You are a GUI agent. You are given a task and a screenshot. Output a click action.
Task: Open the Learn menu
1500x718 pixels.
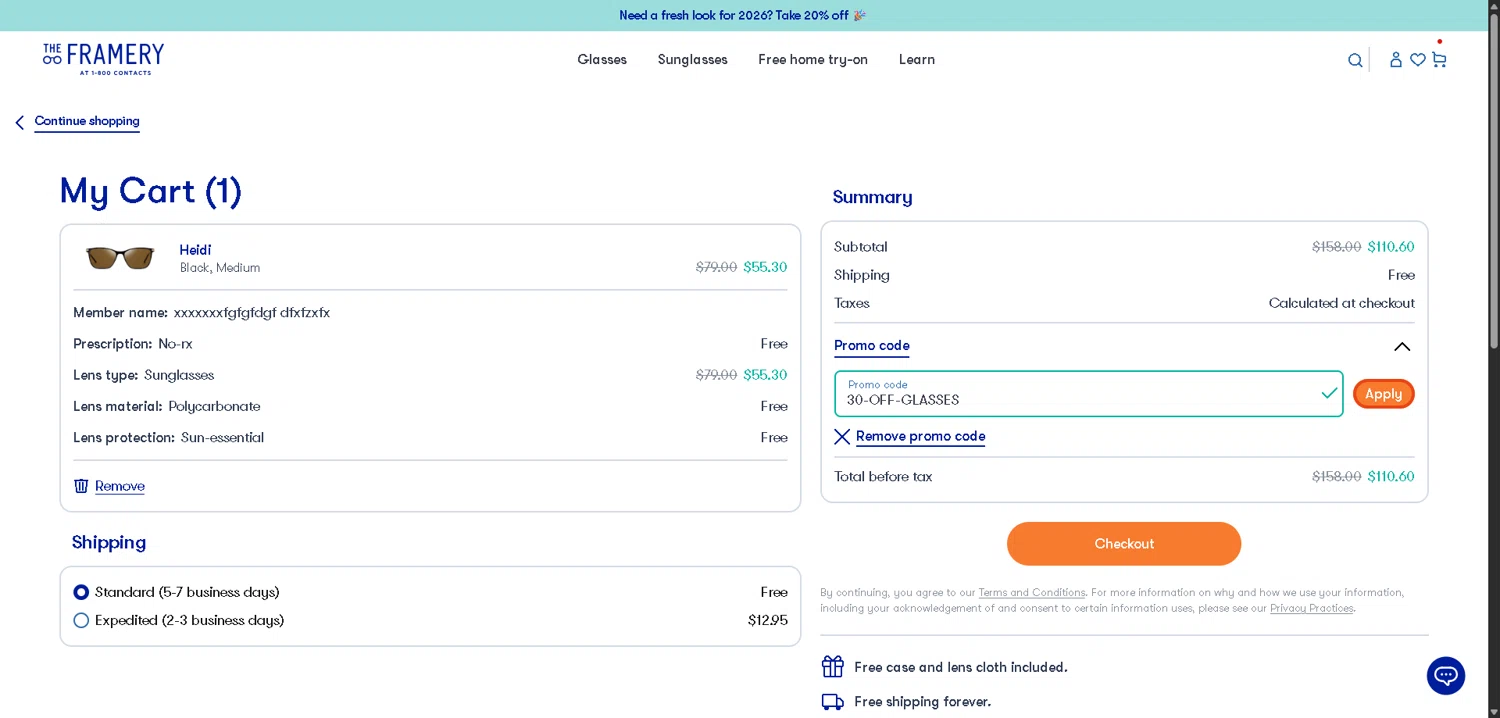pyautogui.click(x=917, y=60)
